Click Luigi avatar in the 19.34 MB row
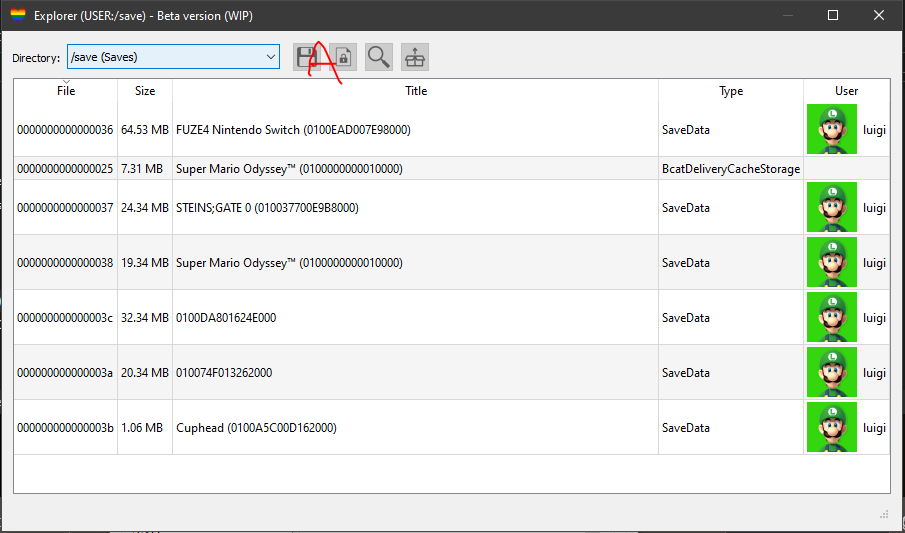This screenshot has width=905, height=533. coord(832,262)
